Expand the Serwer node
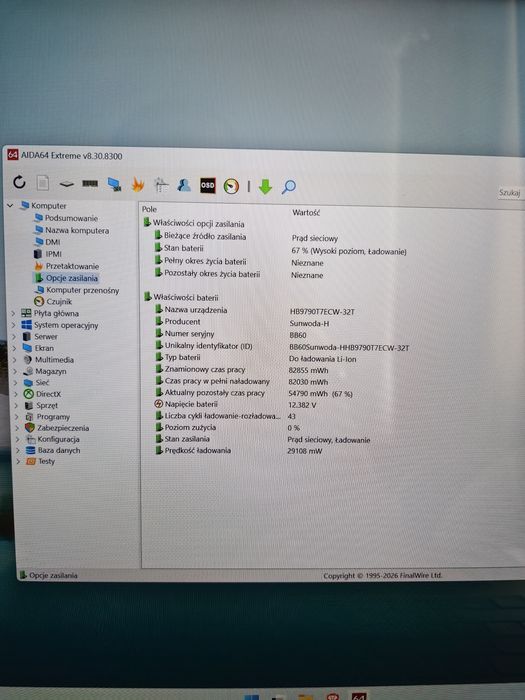Viewport: 525px width, 700px height. pyautogui.click(x=14, y=337)
